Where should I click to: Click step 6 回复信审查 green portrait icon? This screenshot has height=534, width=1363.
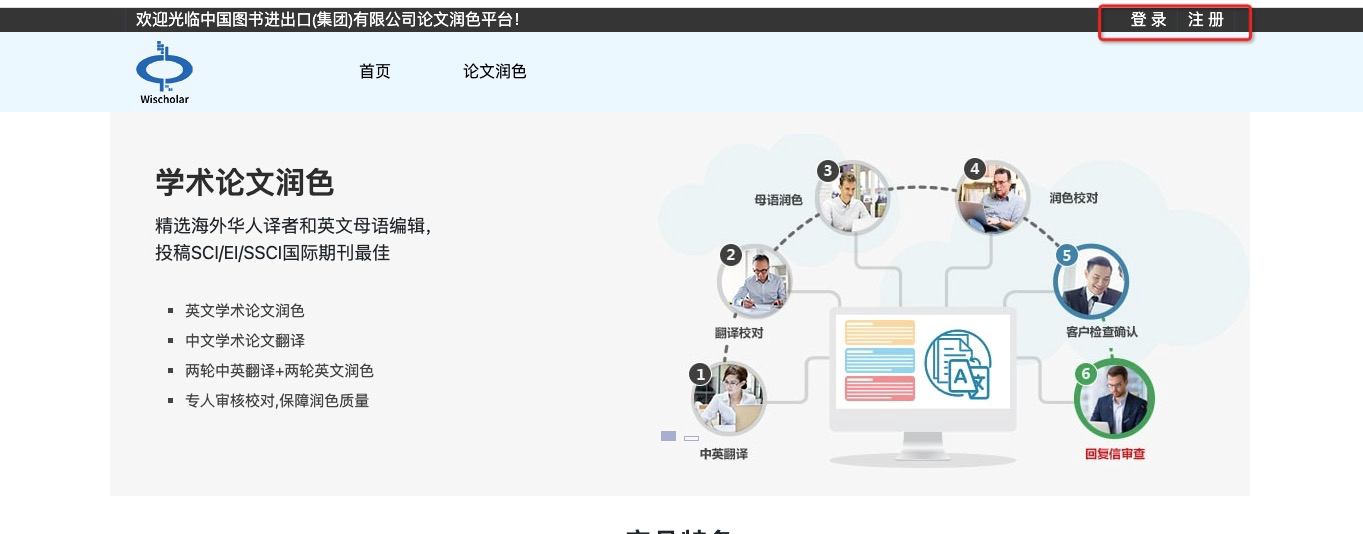coord(1114,400)
